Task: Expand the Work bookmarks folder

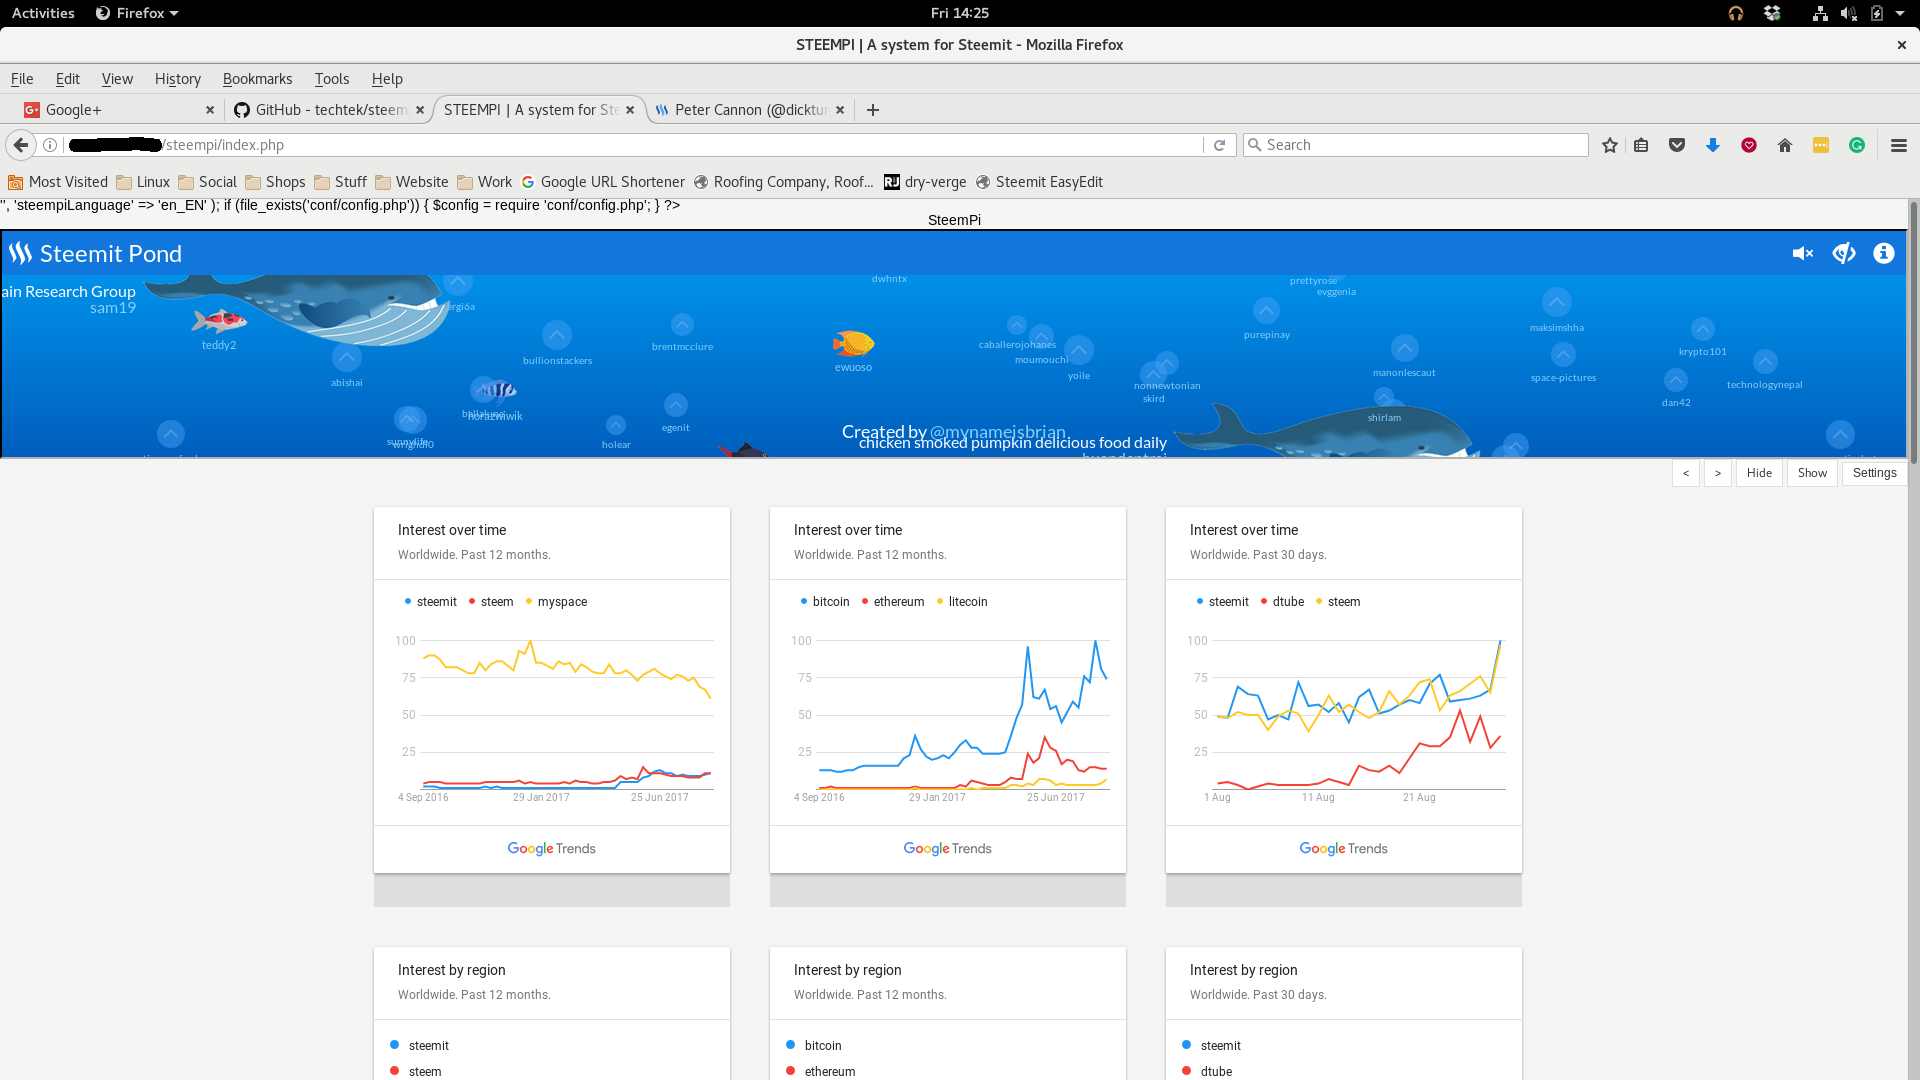Action: 484,182
